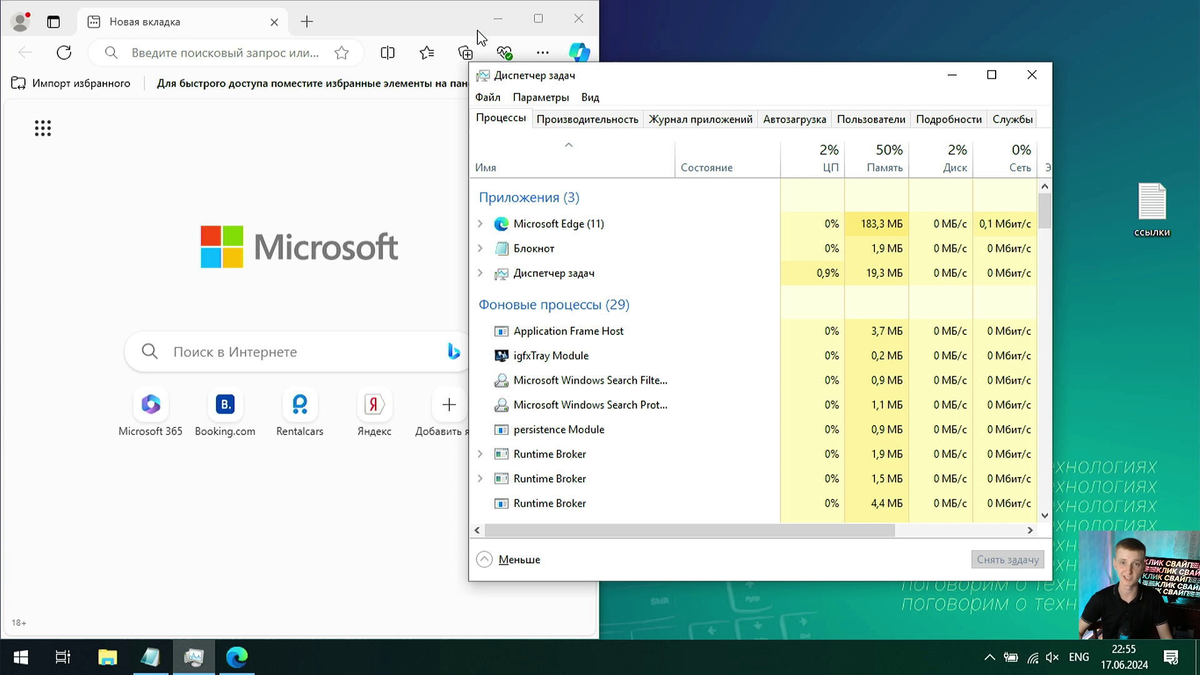Open the Яндекс shortcut tile
1200x675 pixels.
[x=374, y=414]
